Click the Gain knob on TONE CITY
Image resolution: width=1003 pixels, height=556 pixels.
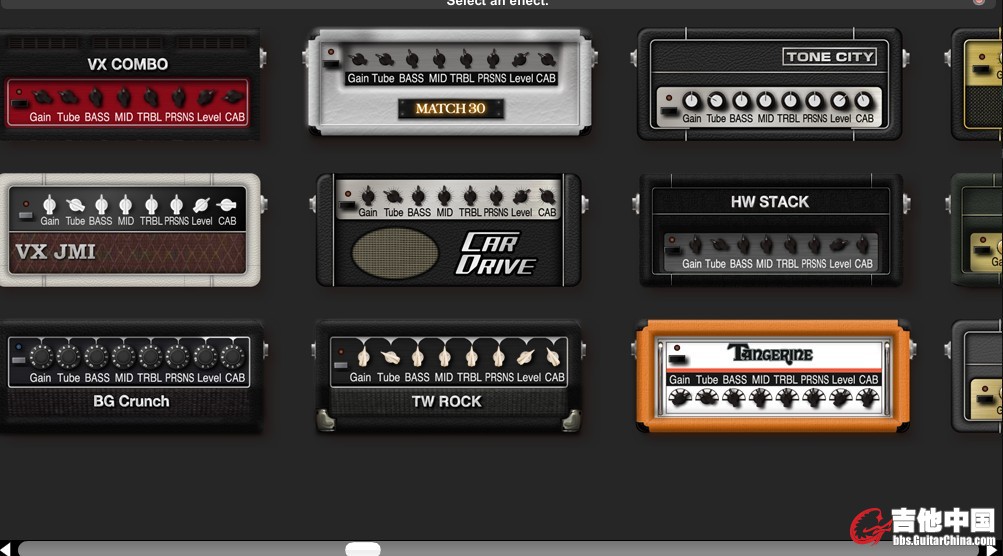click(691, 101)
